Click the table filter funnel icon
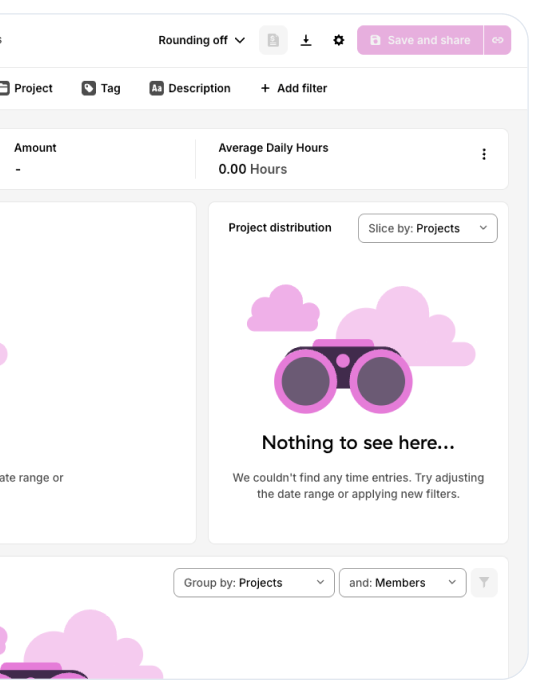Image resolution: width=542 pixels, height=694 pixels. tap(484, 582)
